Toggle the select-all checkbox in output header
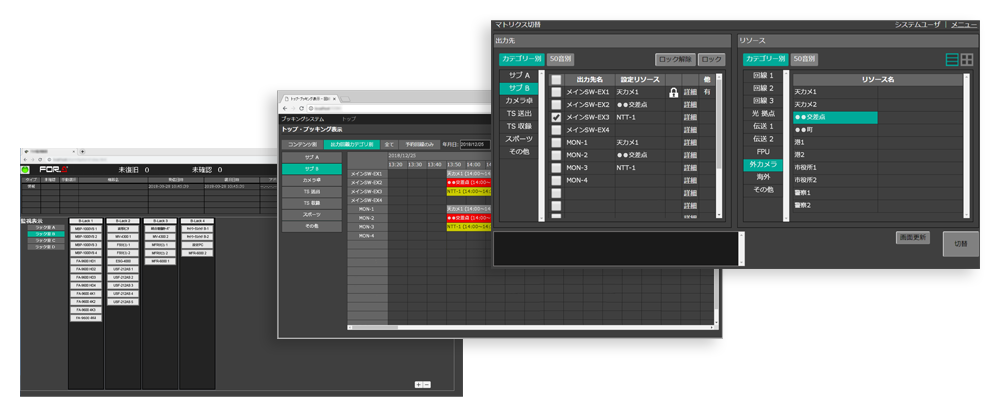The width and height of the screenshot is (1000, 417). click(556, 79)
